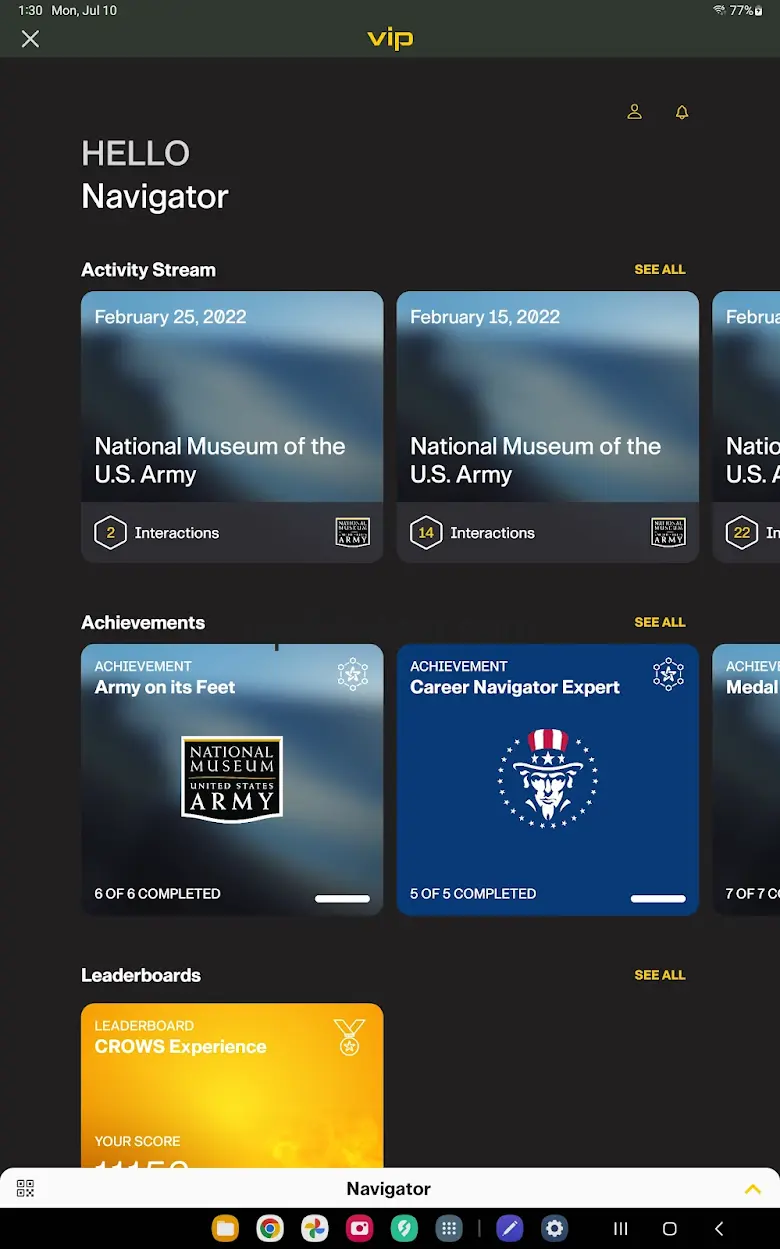This screenshot has height=1249, width=780.
Task: Tap YOUR SCORE label on leaderboard card
Action: 138,1141
